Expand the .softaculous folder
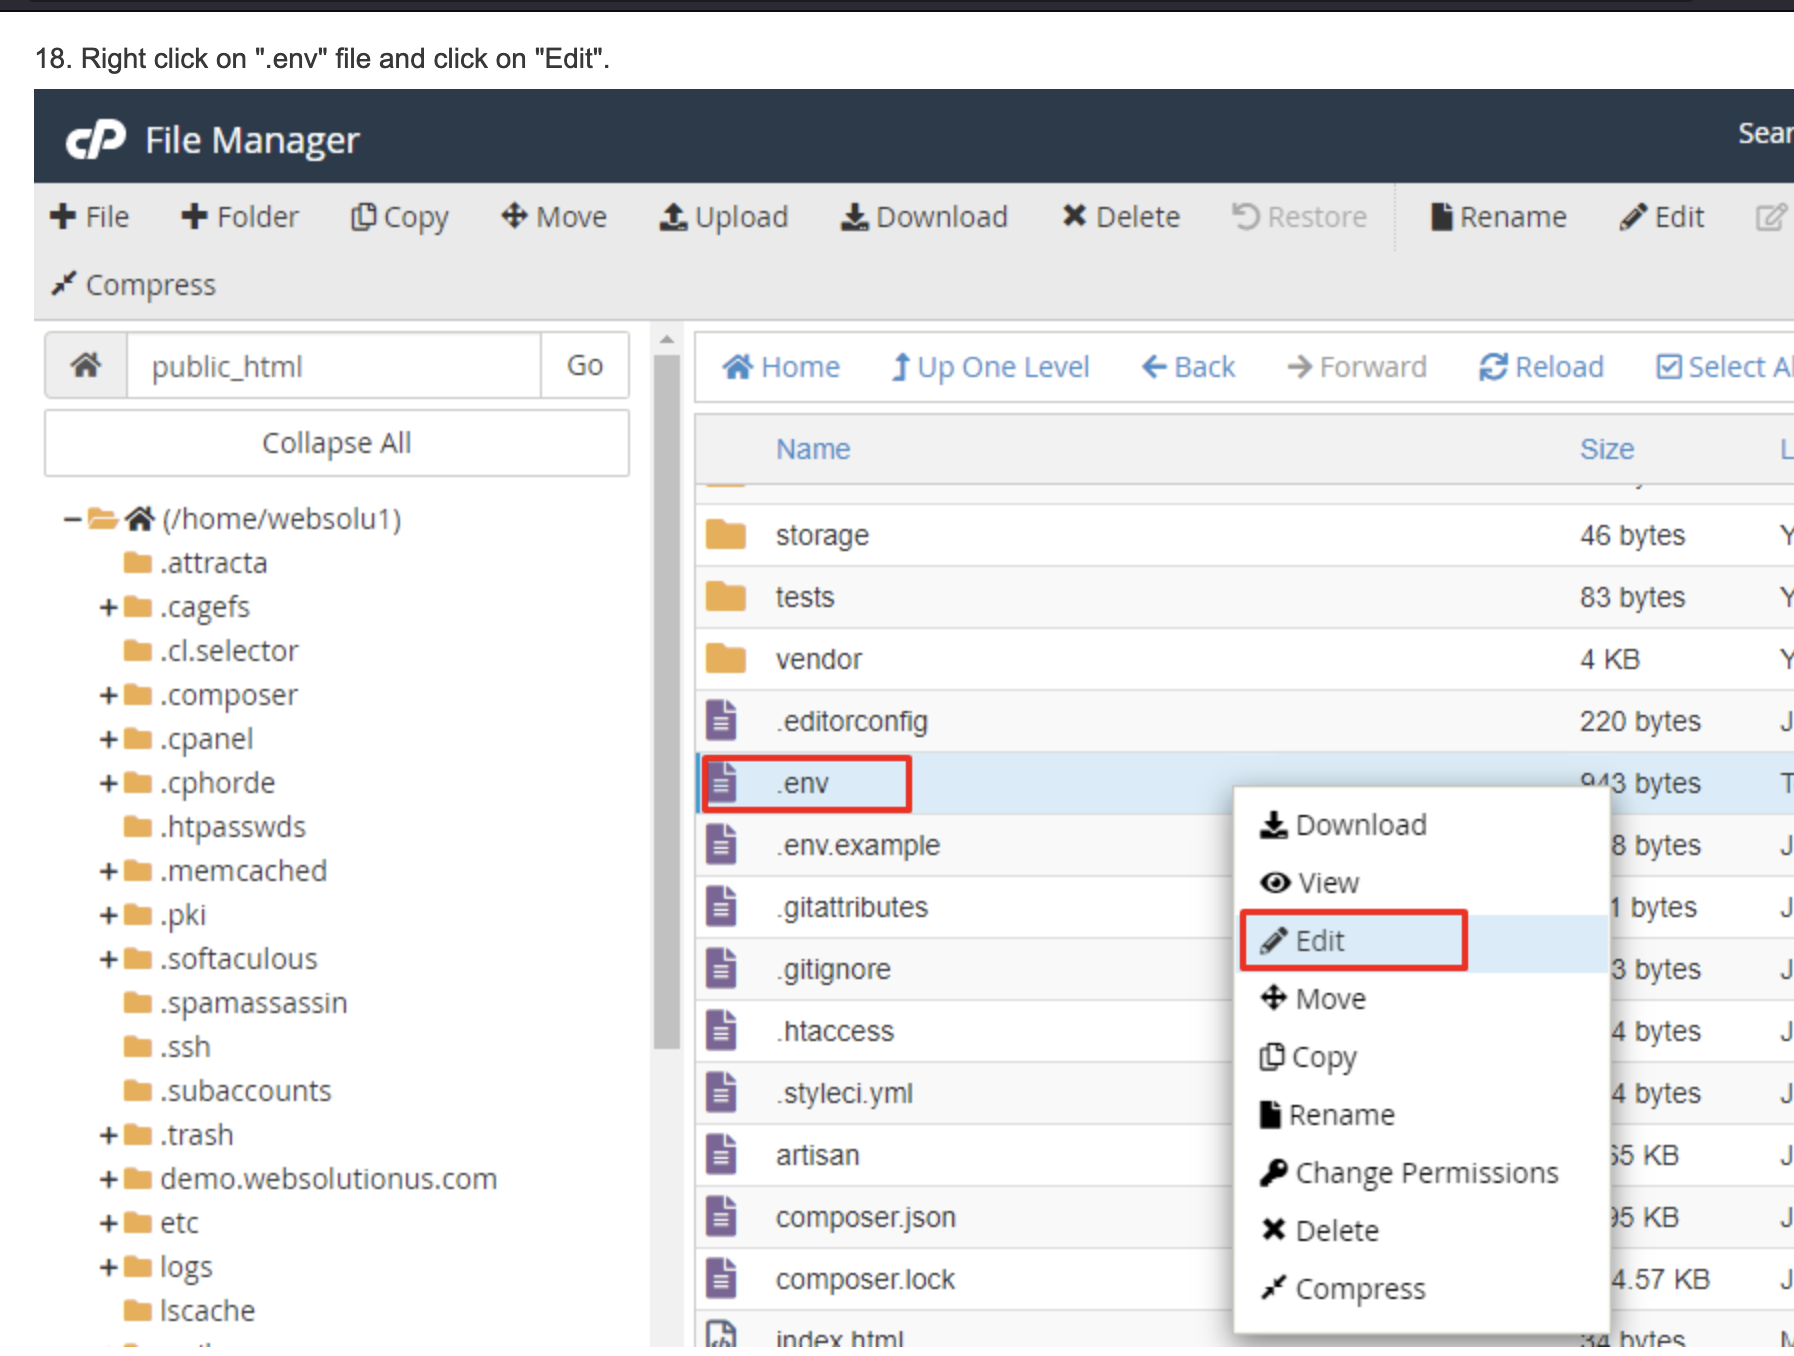Screen dimensions: 1794x1356 pos(109,959)
